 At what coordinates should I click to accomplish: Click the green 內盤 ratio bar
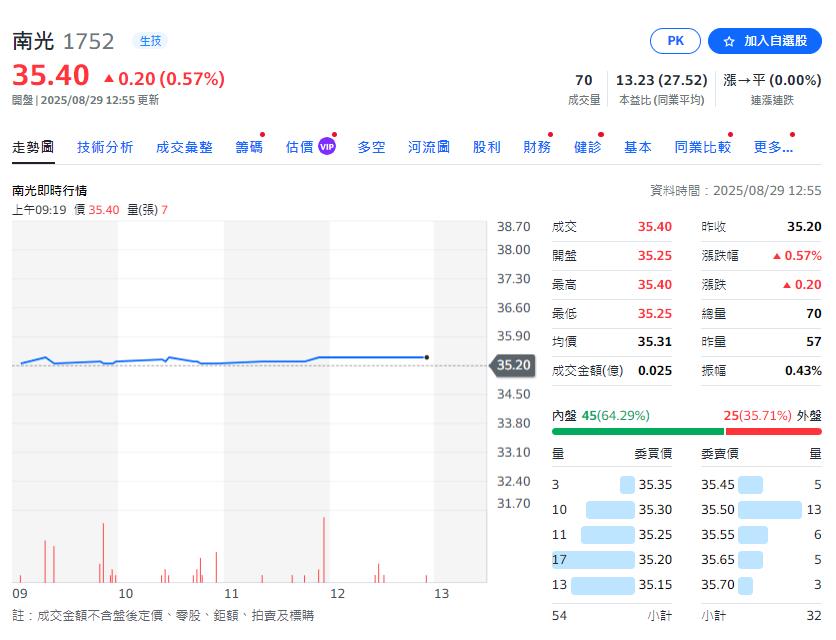(638, 431)
